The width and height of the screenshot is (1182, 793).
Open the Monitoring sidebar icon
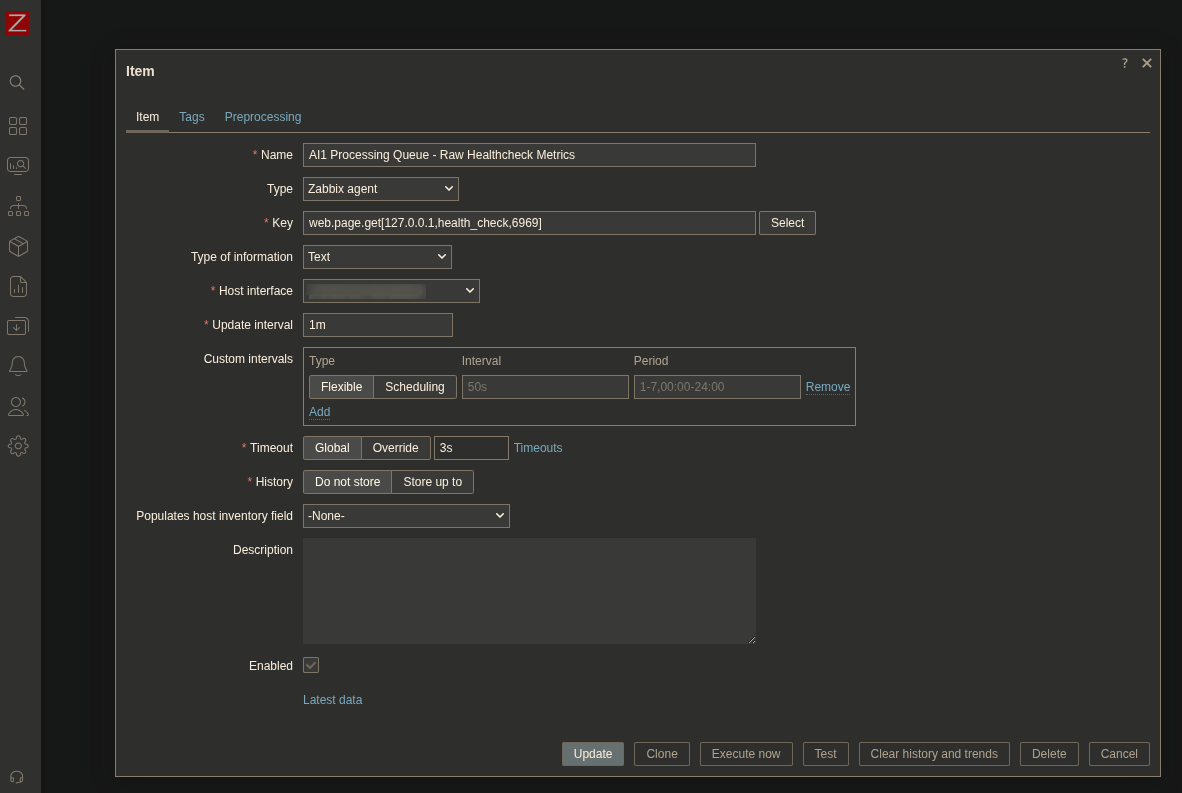coord(17,166)
